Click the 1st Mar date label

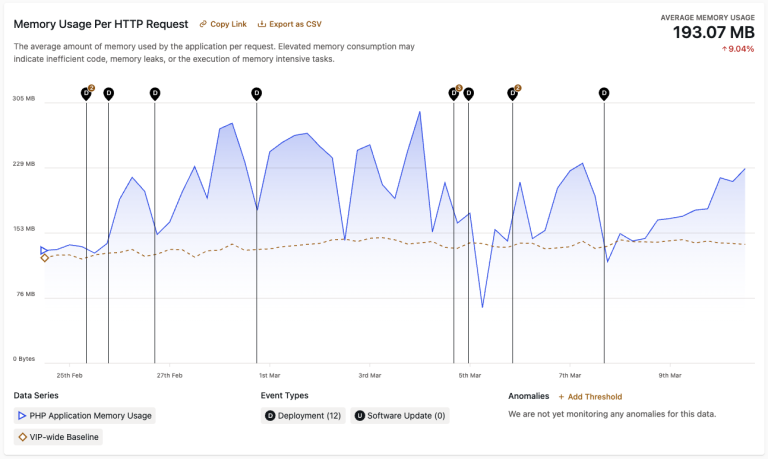tap(269, 375)
